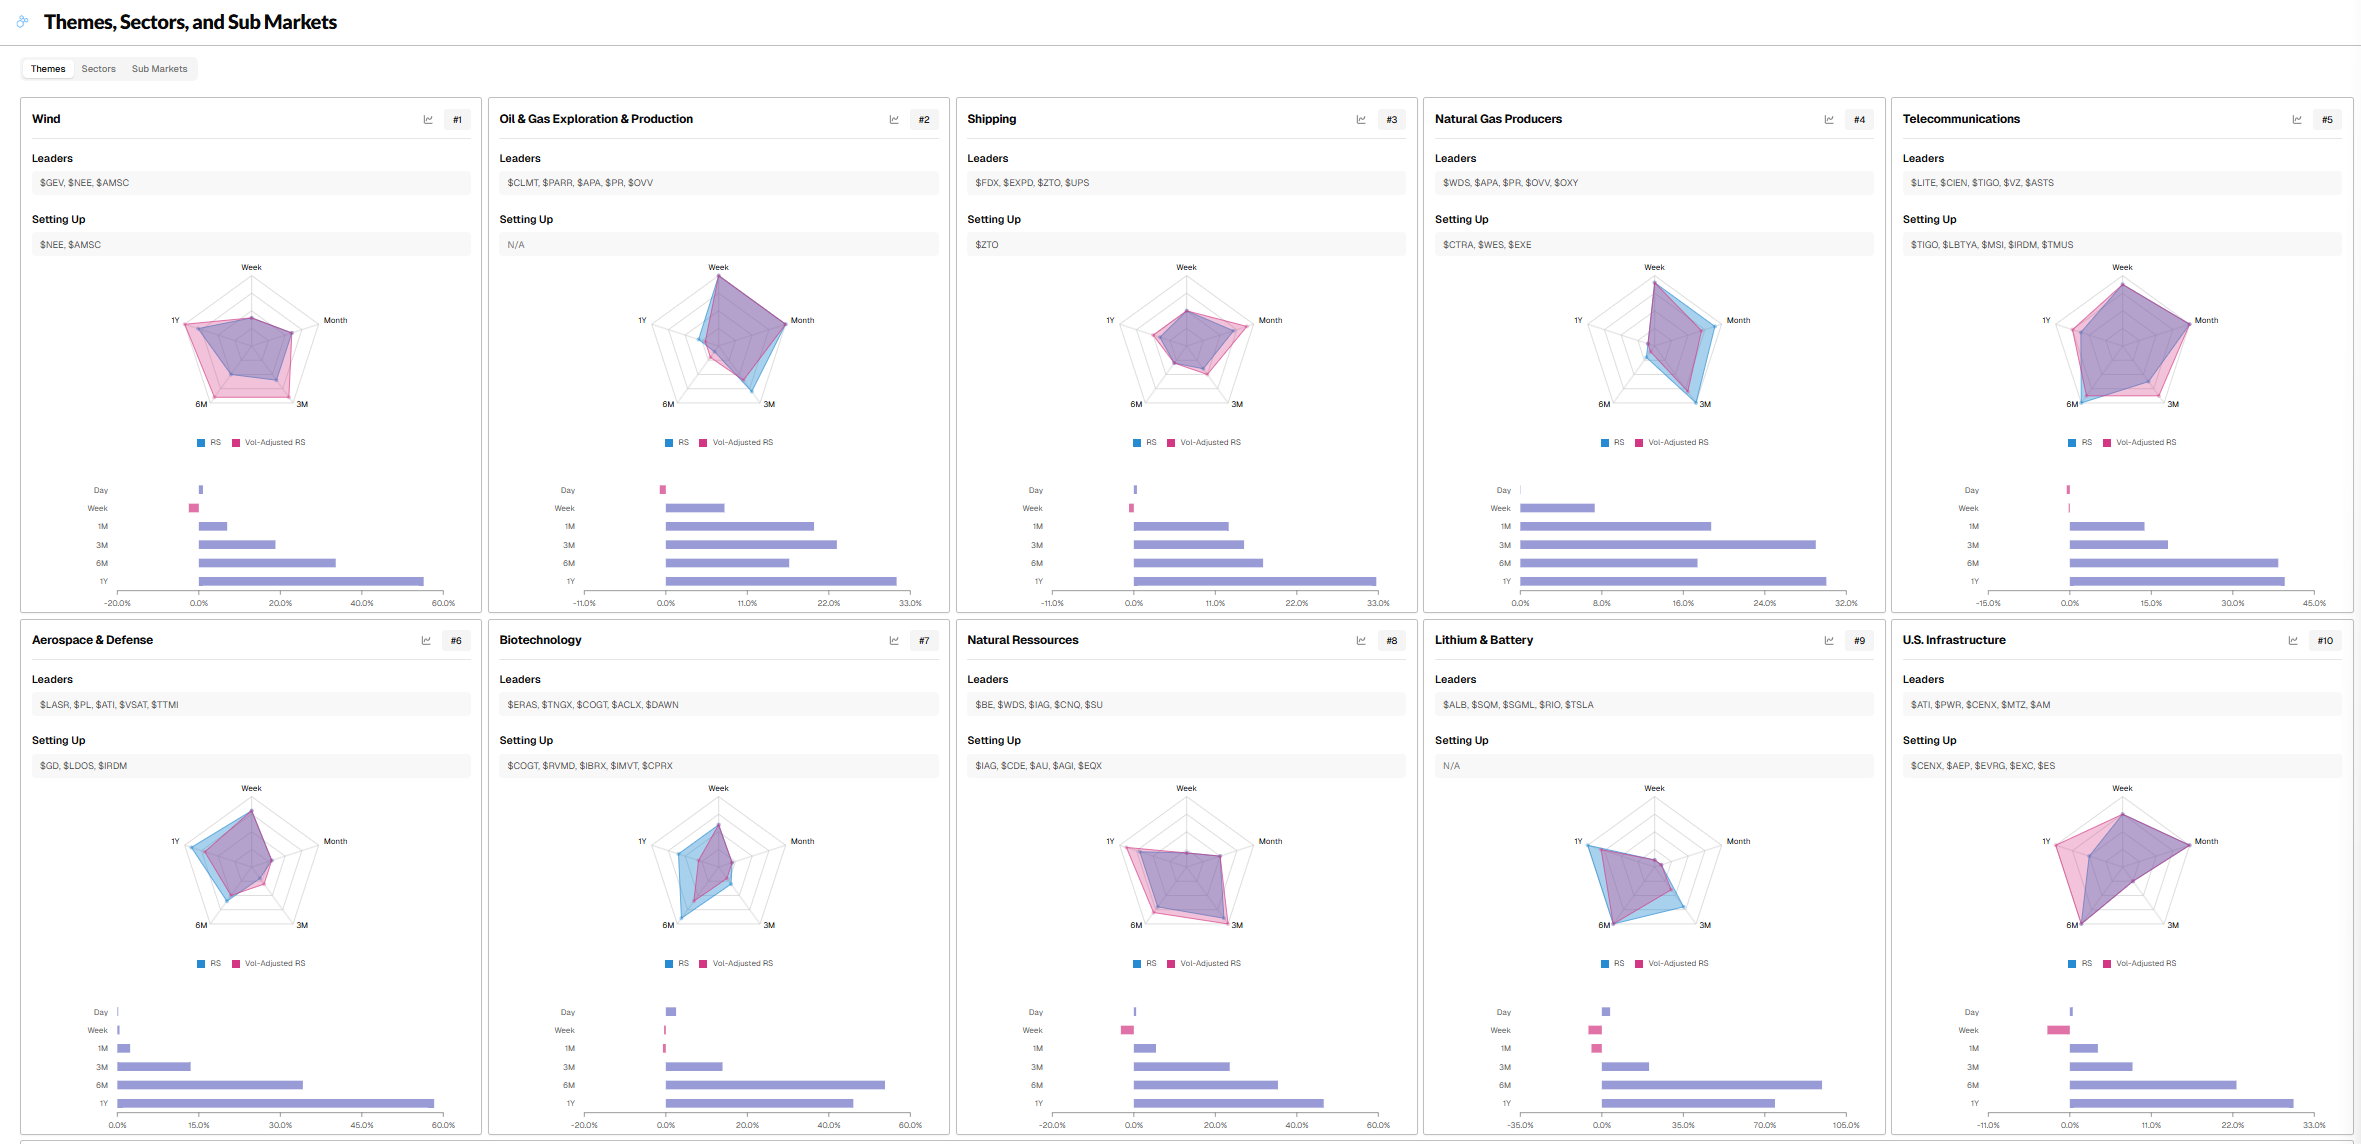Select the Themes tab
This screenshot has height=1144, width=2361.
point(48,69)
